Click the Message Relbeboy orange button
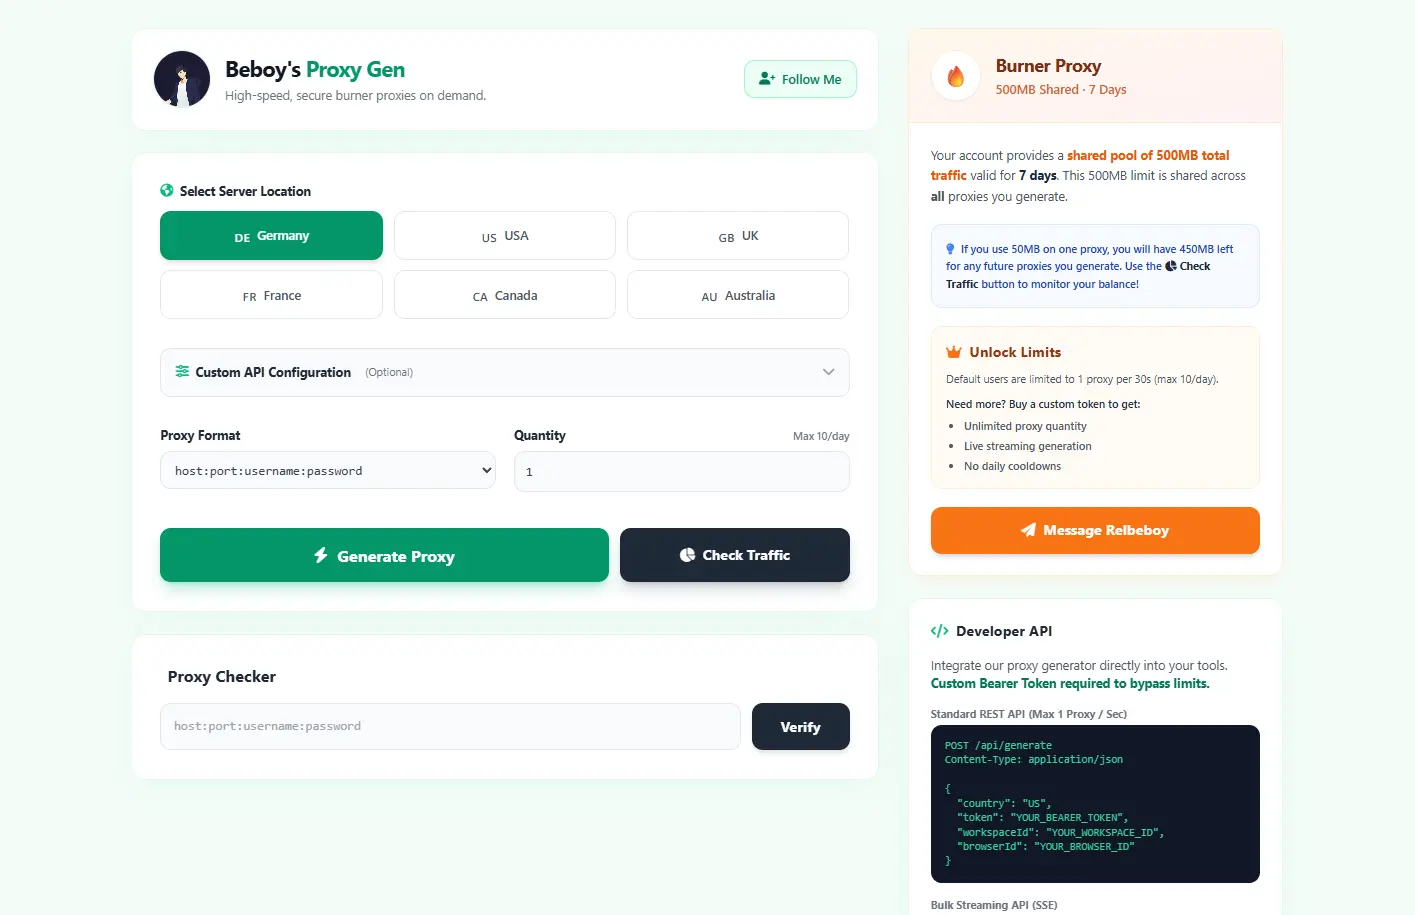 (x=1095, y=530)
